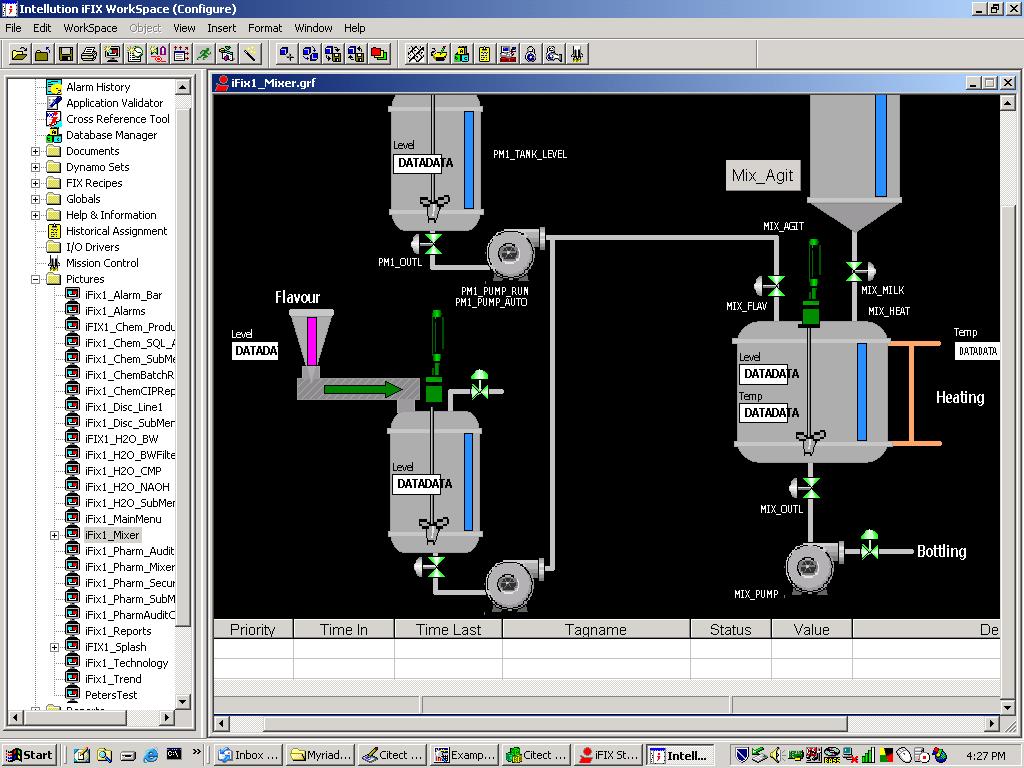
Task: Select Mission Control in the tree
Action: 102,263
